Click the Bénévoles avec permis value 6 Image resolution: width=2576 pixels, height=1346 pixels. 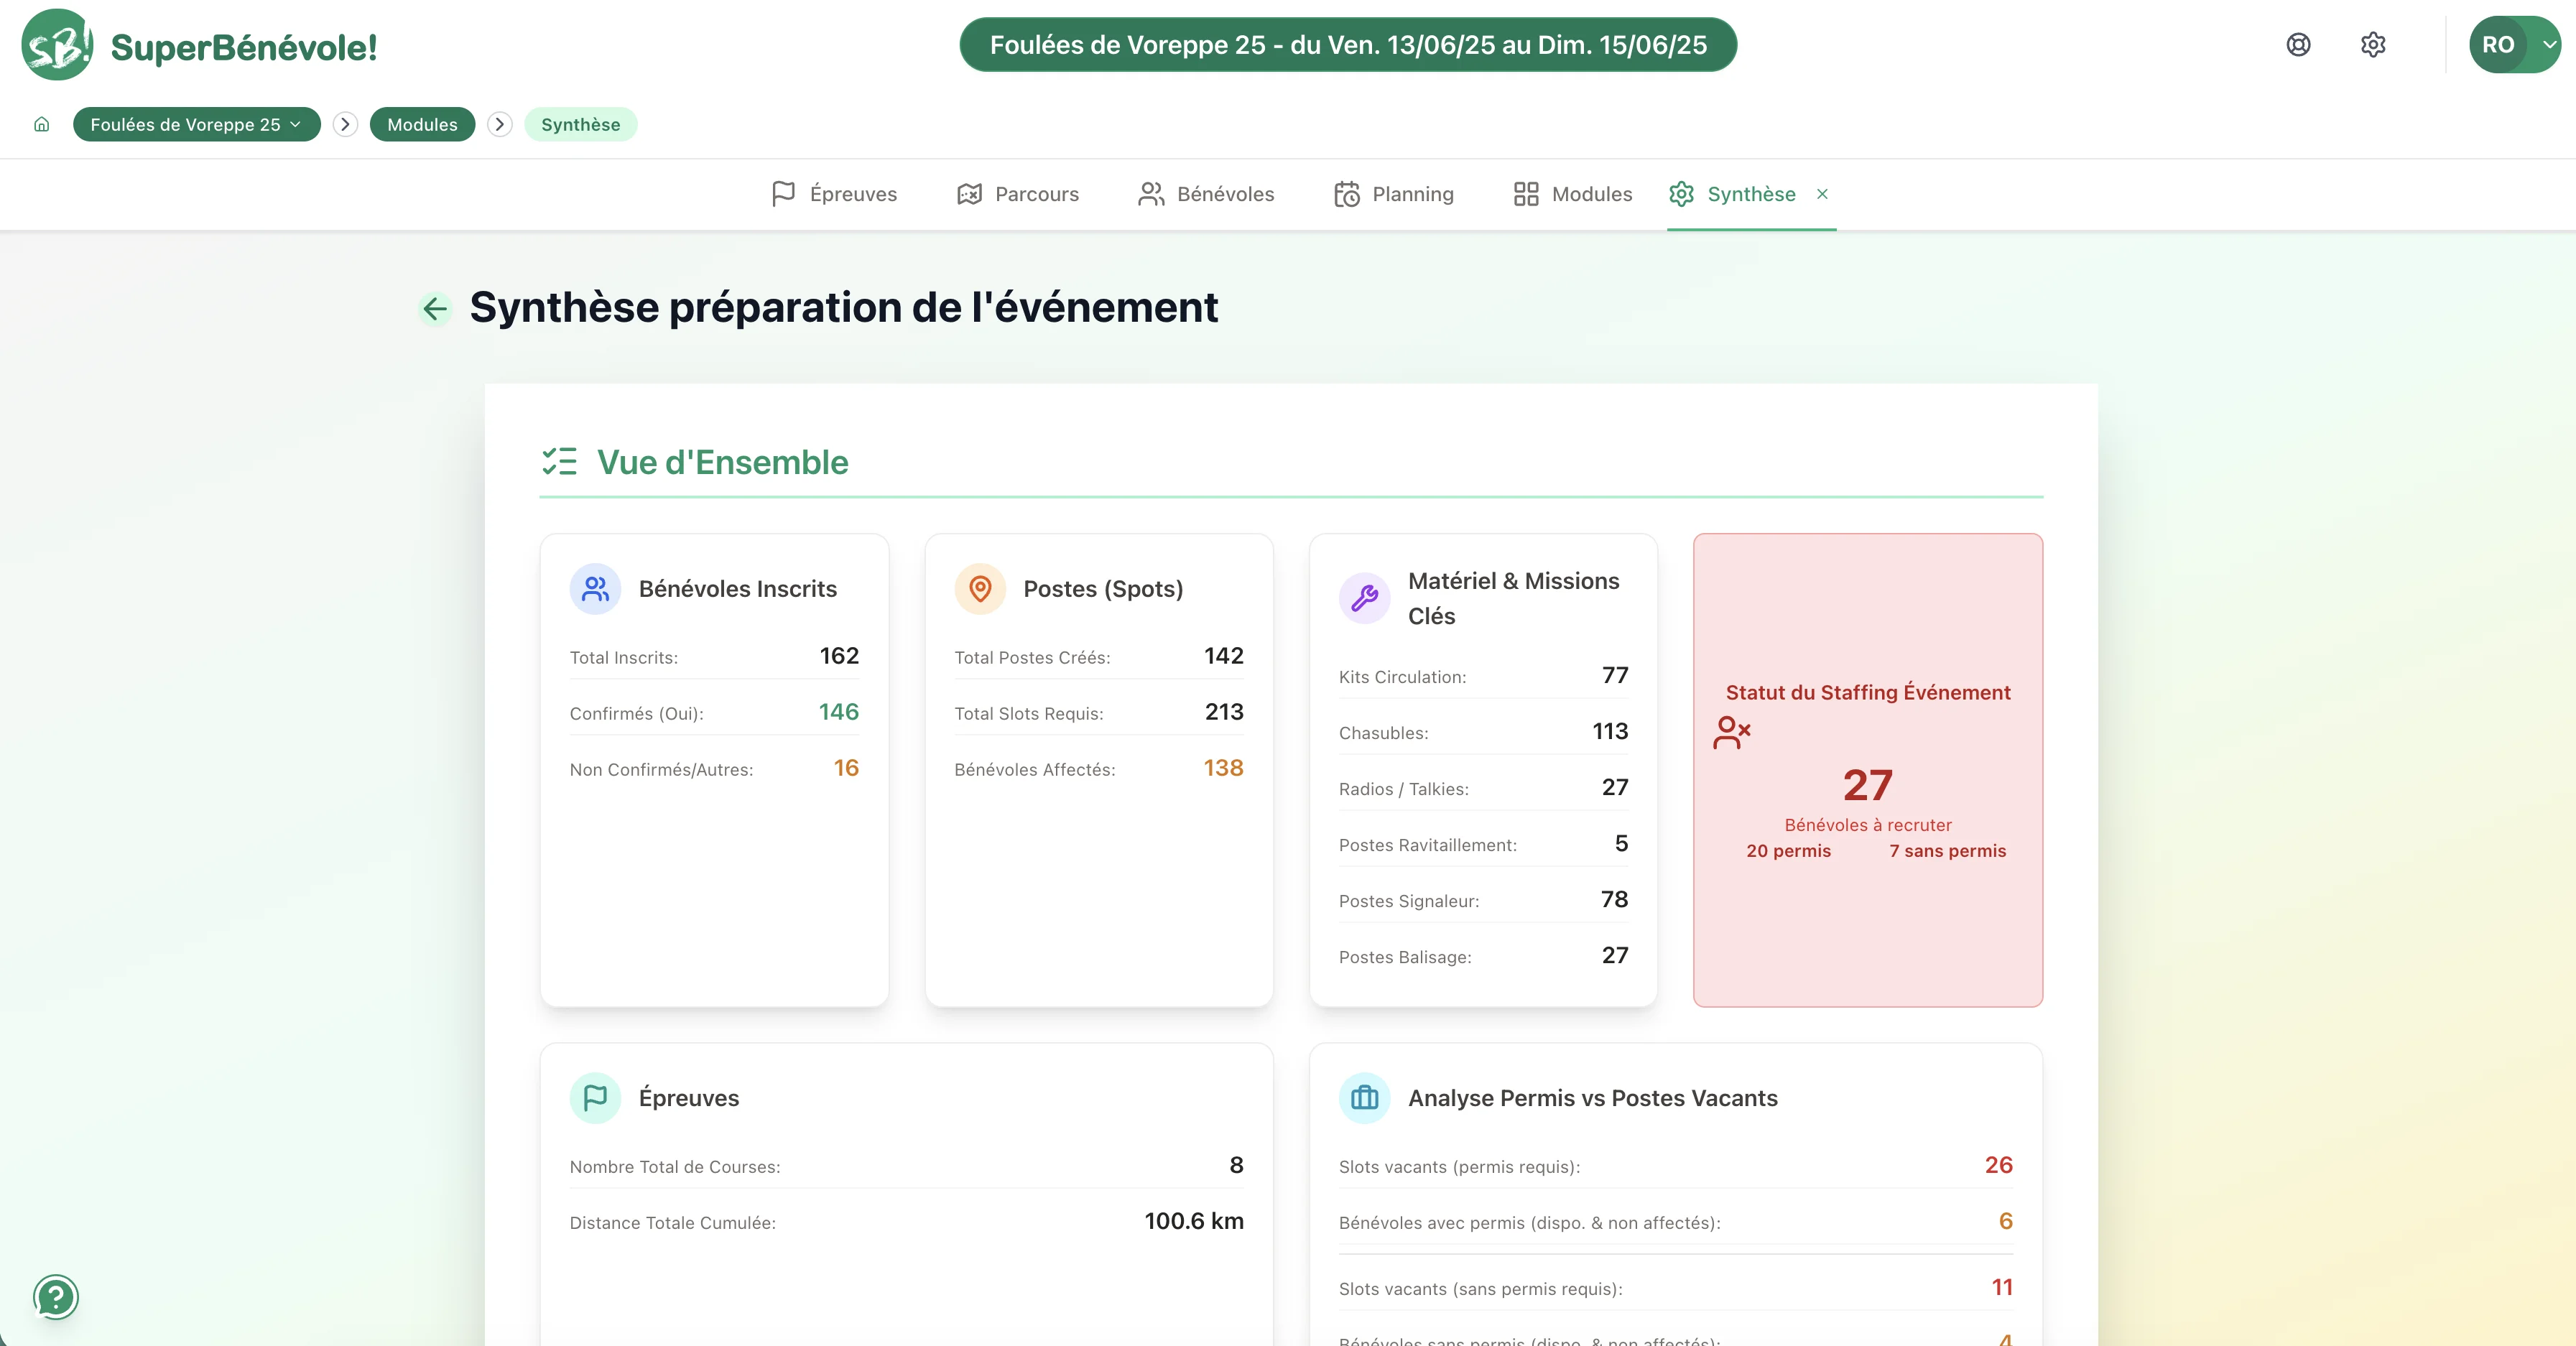click(2005, 1221)
